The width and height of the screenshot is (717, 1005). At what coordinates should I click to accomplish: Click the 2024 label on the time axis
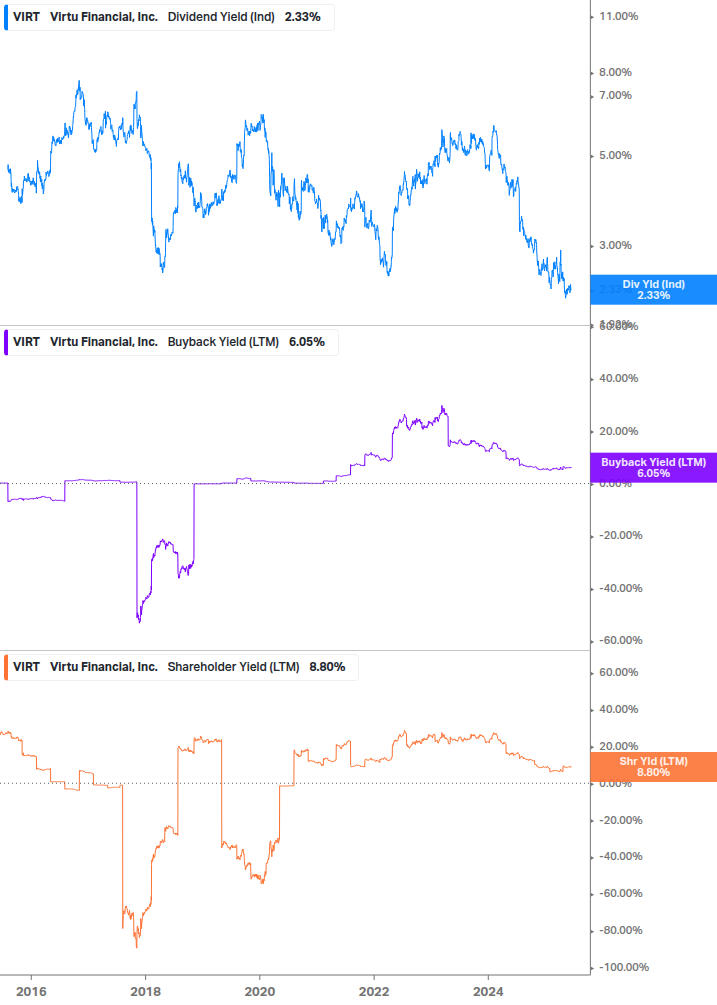[488, 992]
